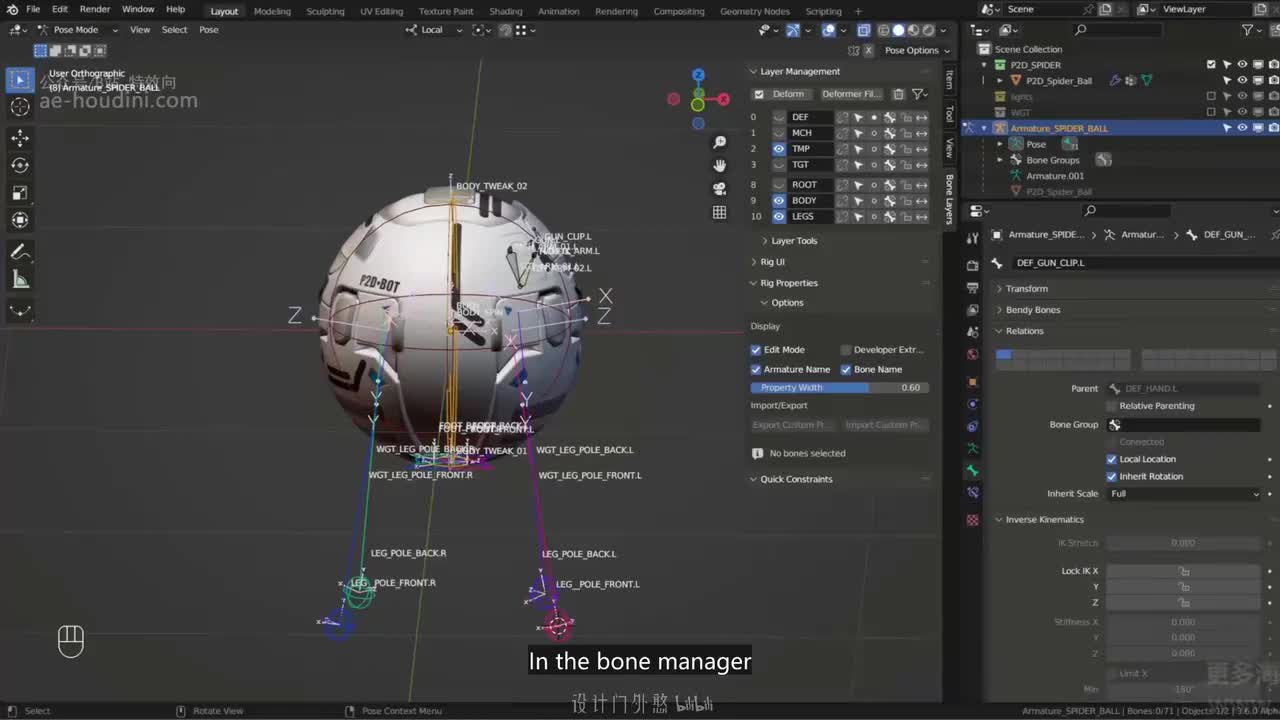The image size is (1280, 720).
Task: Show the DEF bone layer
Action: (779, 117)
